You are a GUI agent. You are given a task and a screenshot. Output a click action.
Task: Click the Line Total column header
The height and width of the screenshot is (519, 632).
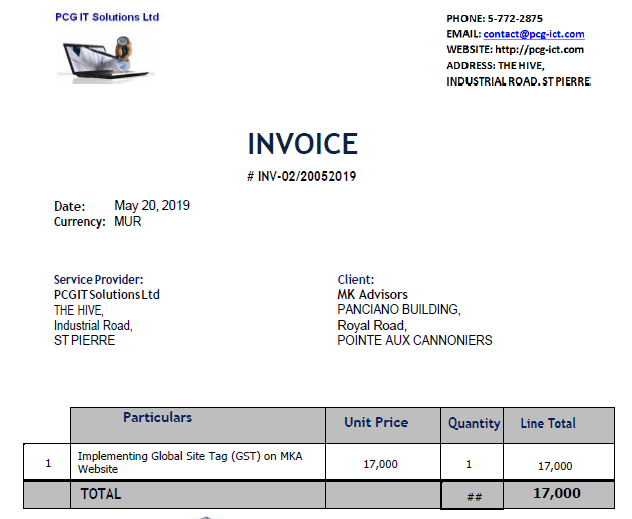click(548, 423)
